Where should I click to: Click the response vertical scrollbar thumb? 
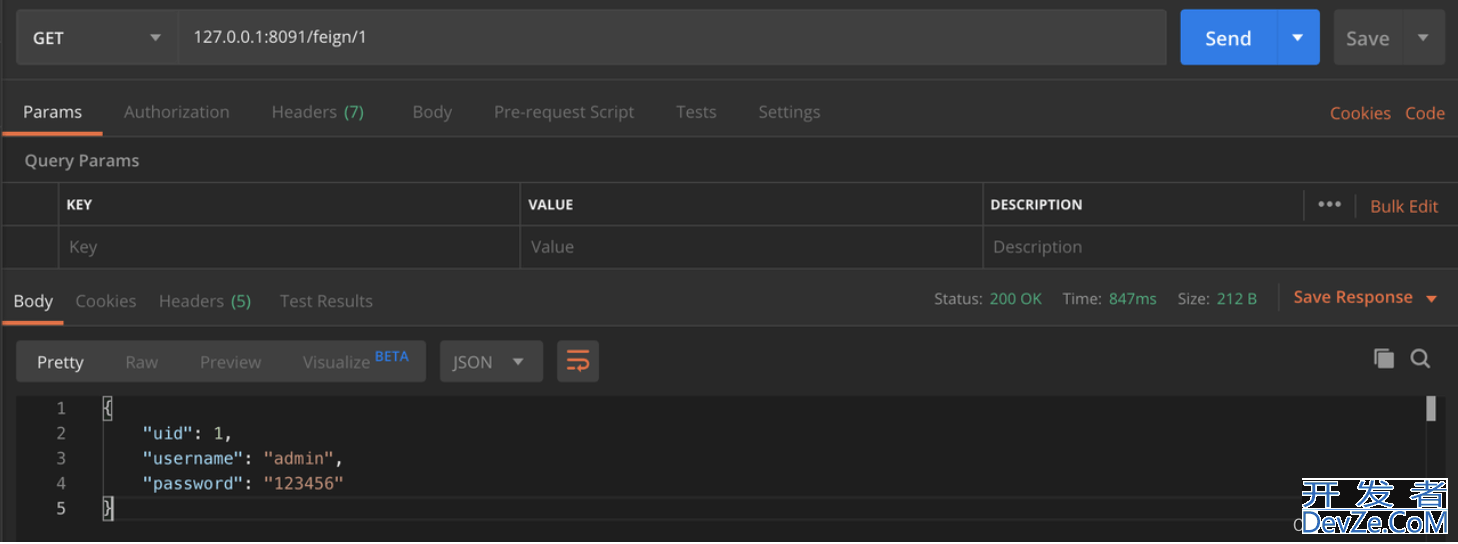(1431, 408)
